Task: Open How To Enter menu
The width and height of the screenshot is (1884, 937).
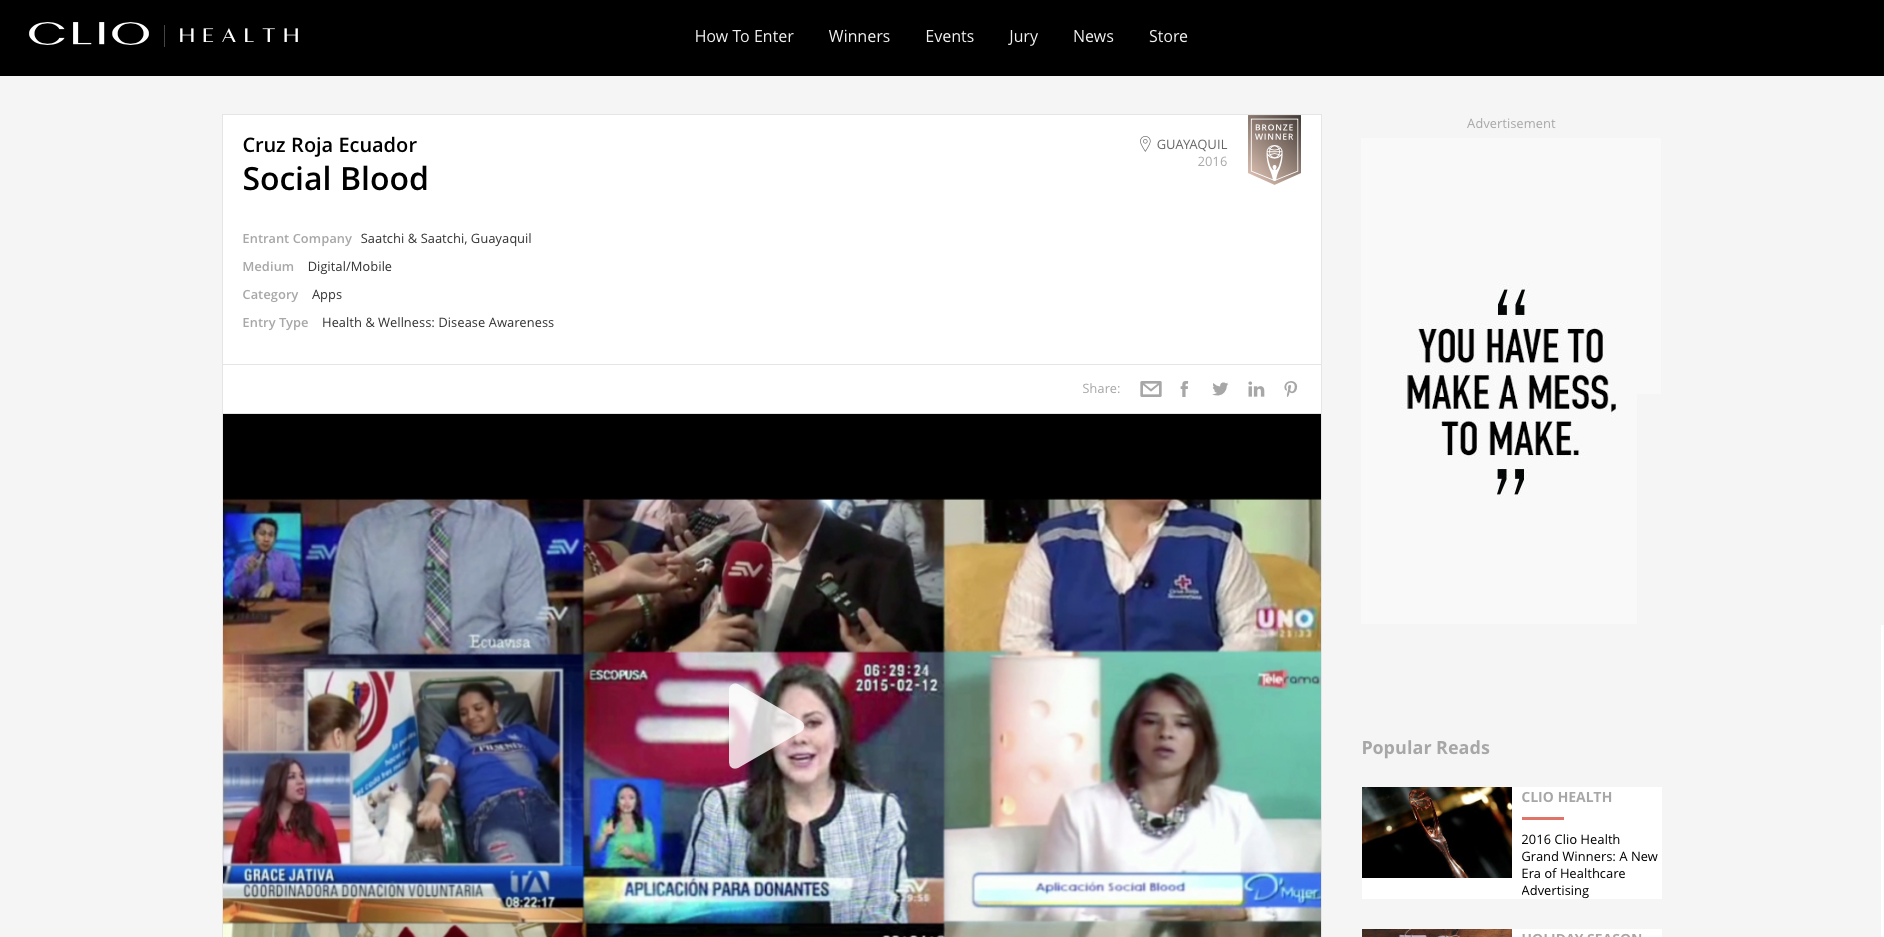Action: [744, 36]
